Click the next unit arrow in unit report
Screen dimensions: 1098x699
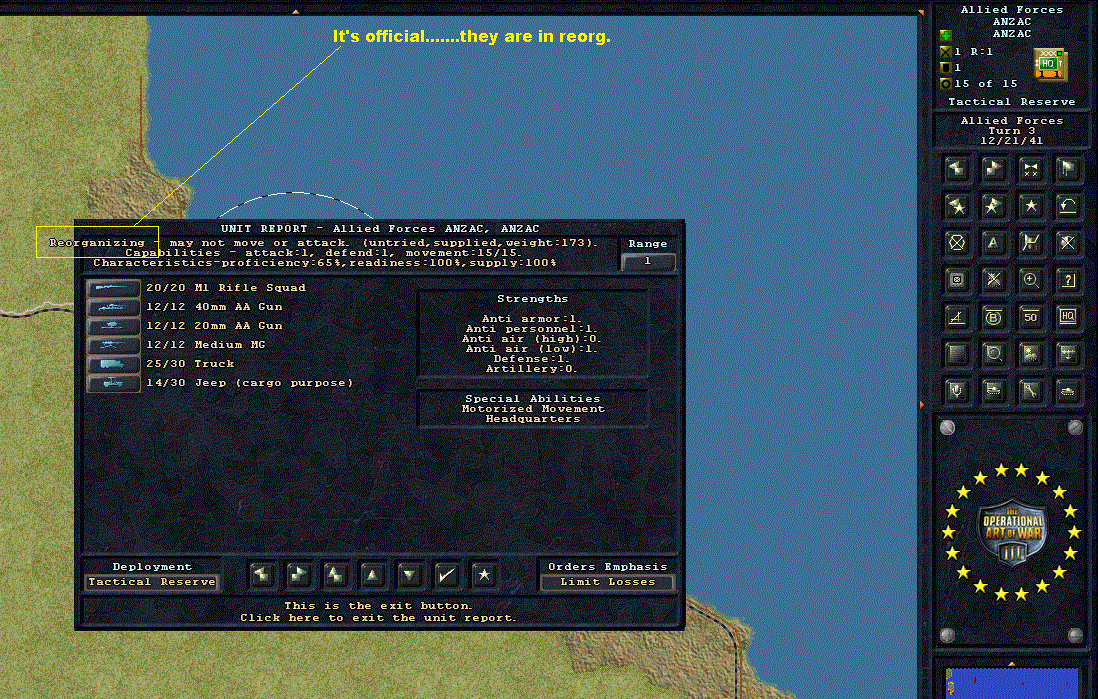[x=299, y=576]
